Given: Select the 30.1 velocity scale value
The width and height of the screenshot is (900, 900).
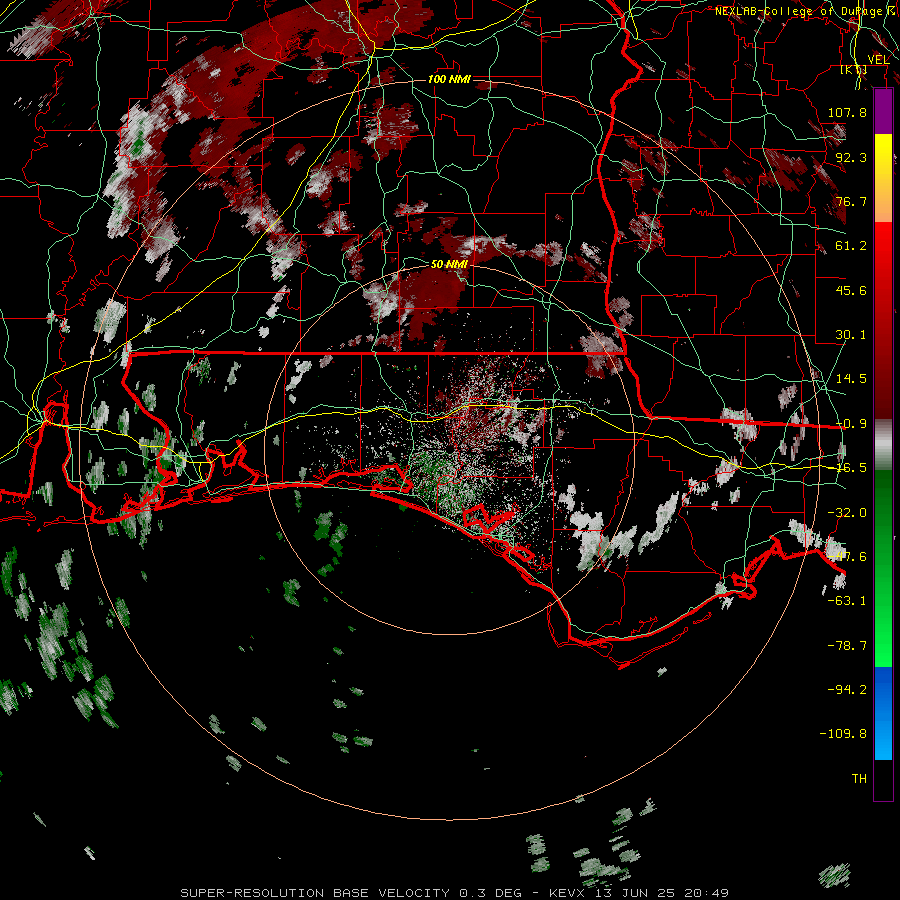Looking at the screenshot, I should pos(851,335).
